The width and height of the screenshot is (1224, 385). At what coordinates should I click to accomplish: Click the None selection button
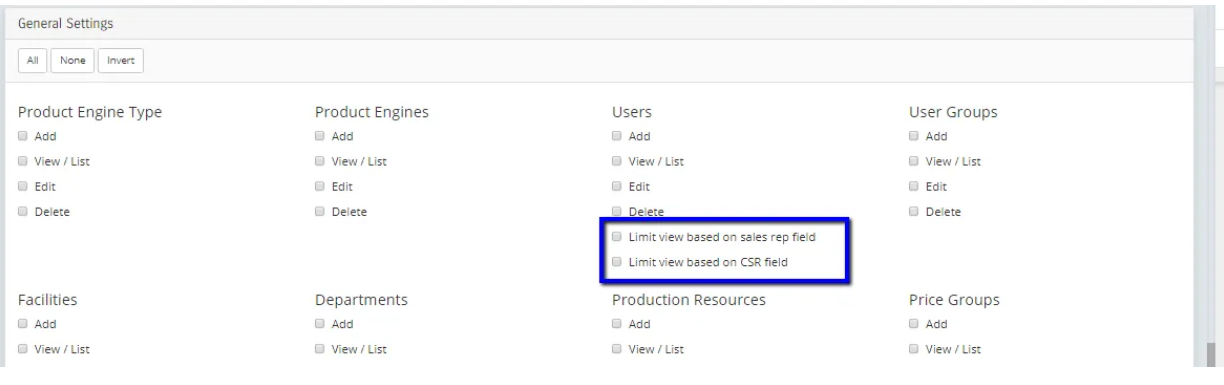coord(72,61)
